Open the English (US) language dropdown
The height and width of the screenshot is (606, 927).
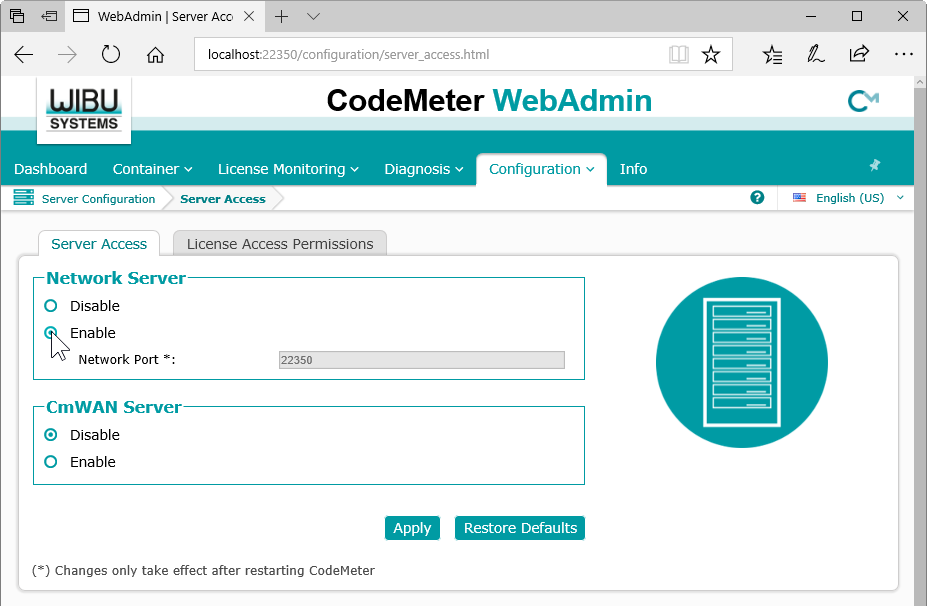(849, 198)
